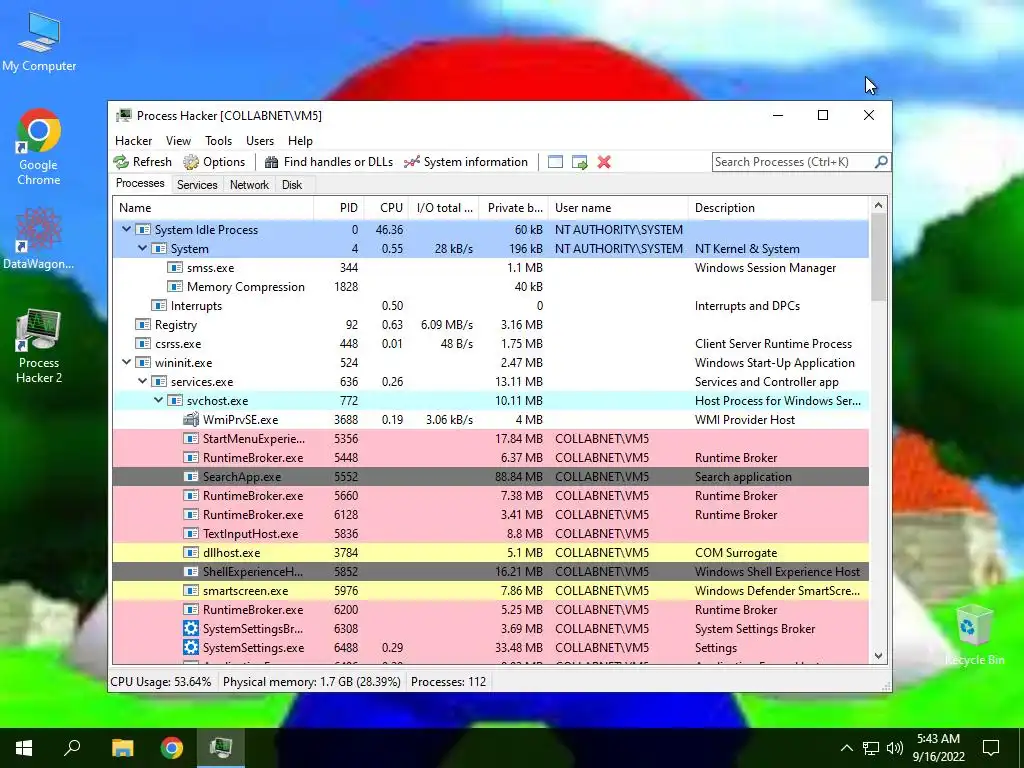Click the Refresh toolbar button
Image resolution: width=1024 pixels, height=768 pixels.
(x=142, y=162)
